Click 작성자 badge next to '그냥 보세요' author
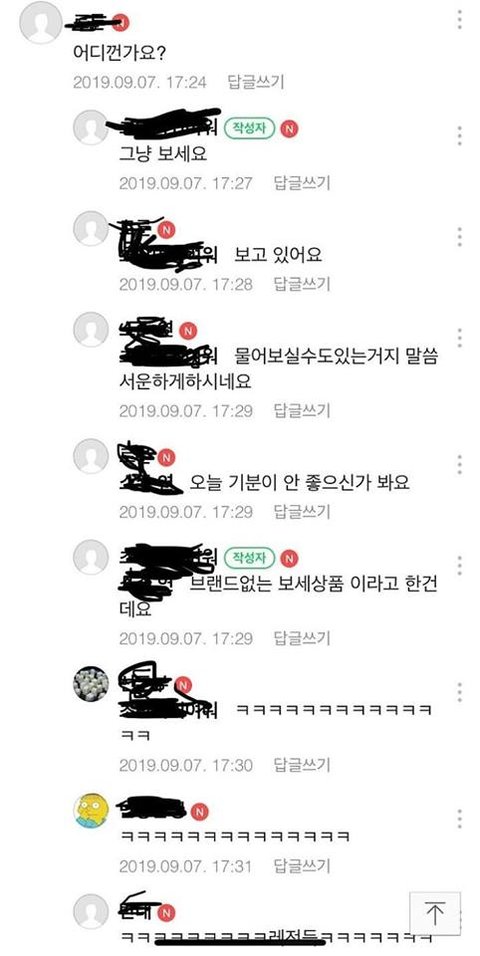The width and height of the screenshot is (480, 956). coord(250,128)
